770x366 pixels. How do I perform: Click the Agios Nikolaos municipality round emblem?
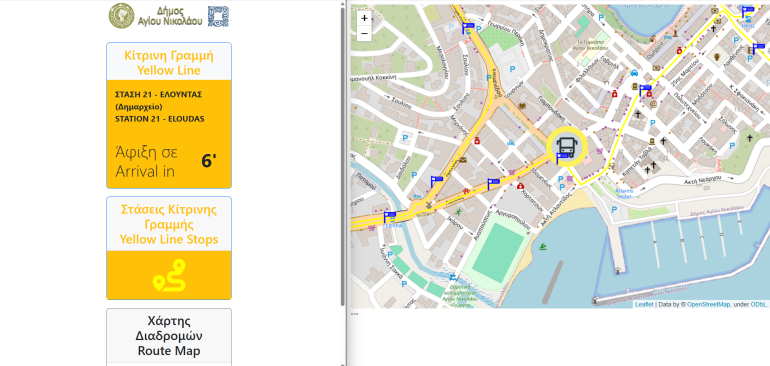pos(121,16)
